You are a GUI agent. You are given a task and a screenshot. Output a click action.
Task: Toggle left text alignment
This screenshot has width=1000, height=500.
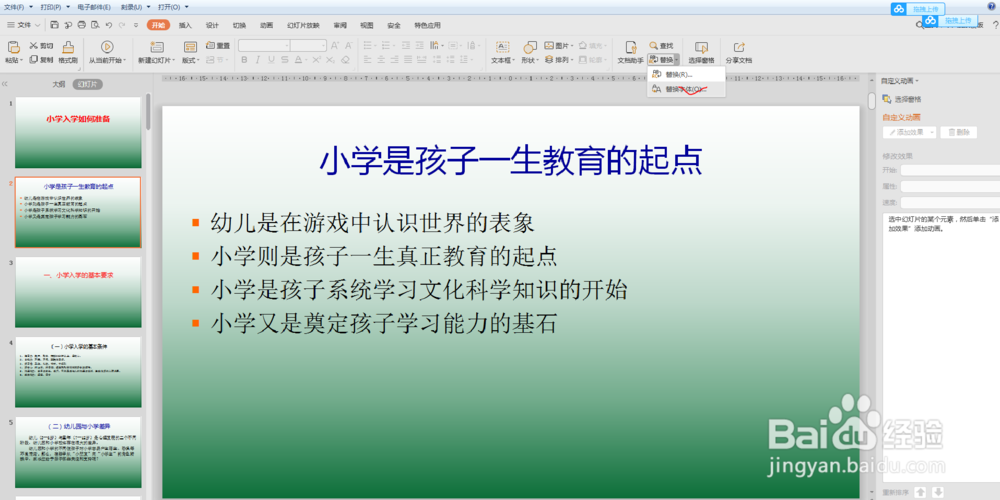tap(368, 60)
